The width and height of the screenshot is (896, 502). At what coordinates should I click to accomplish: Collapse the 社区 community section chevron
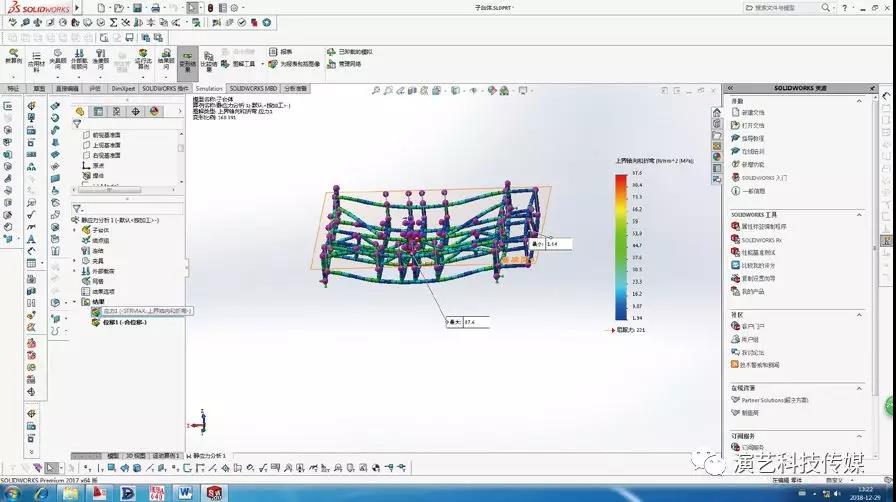[x=859, y=315]
